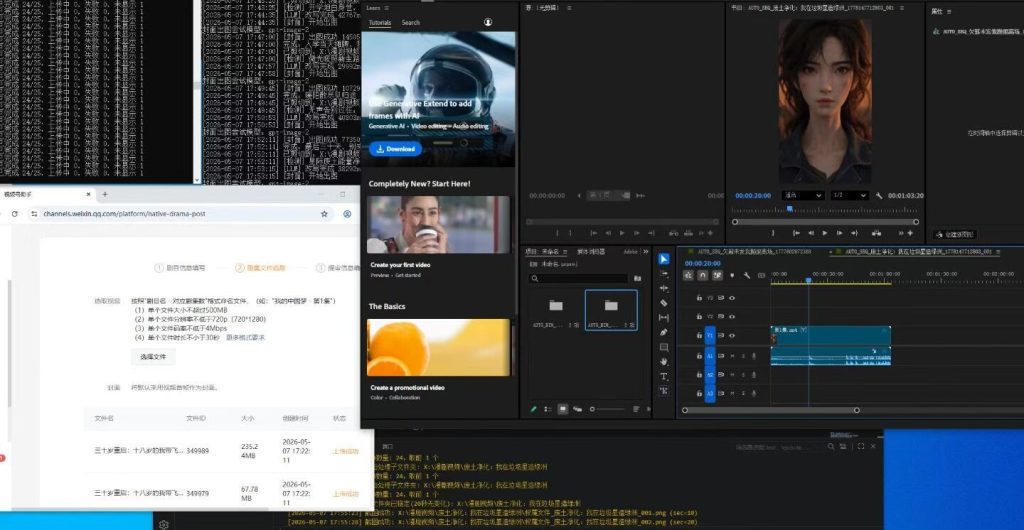
Task: Click Project panel name tab
Action: (544, 251)
